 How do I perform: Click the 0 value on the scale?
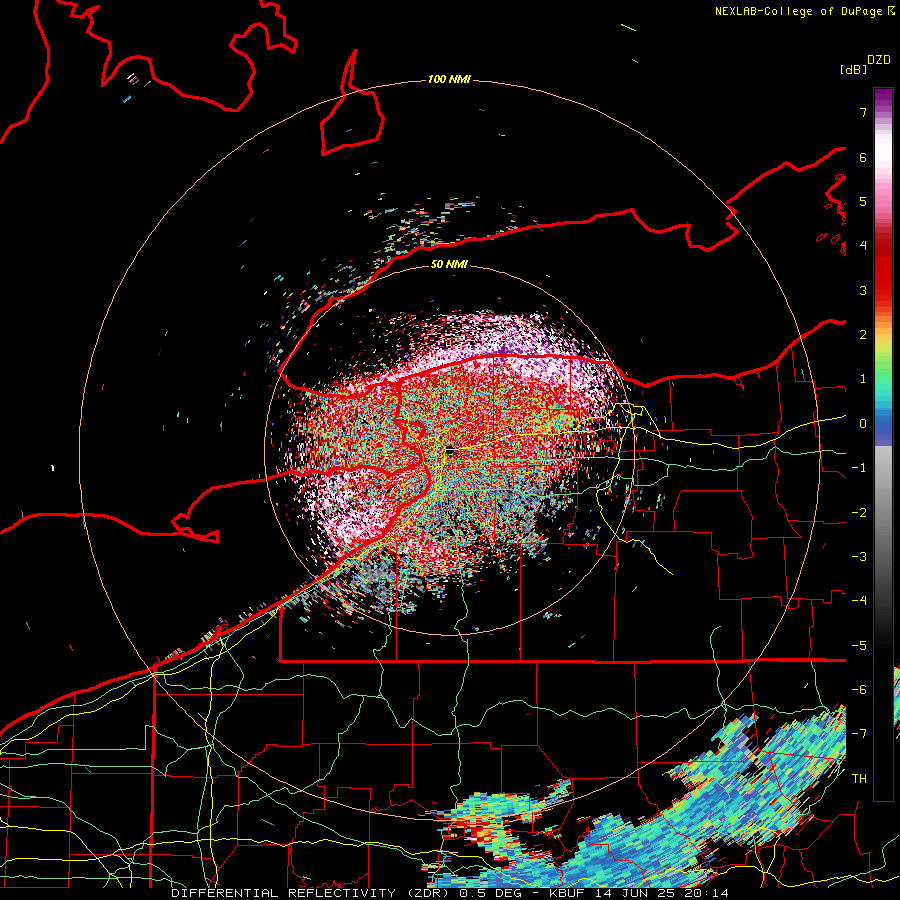coord(863,424)
